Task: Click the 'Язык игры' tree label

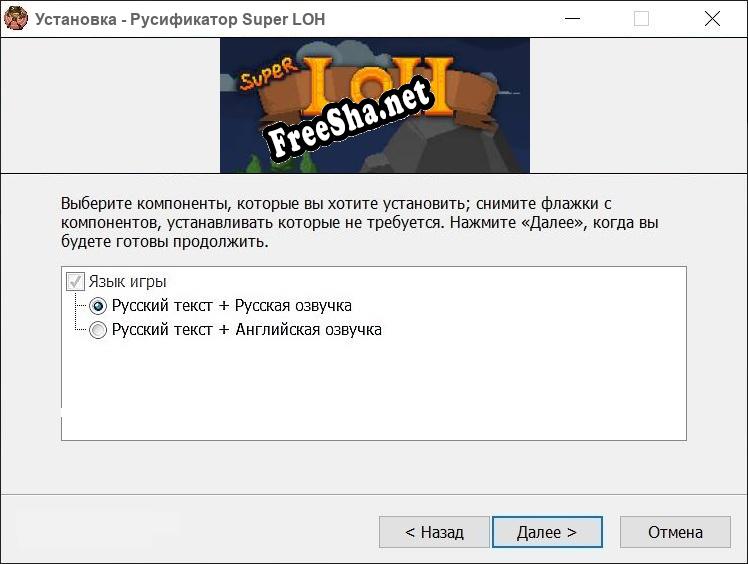Action: pos(127,282)
